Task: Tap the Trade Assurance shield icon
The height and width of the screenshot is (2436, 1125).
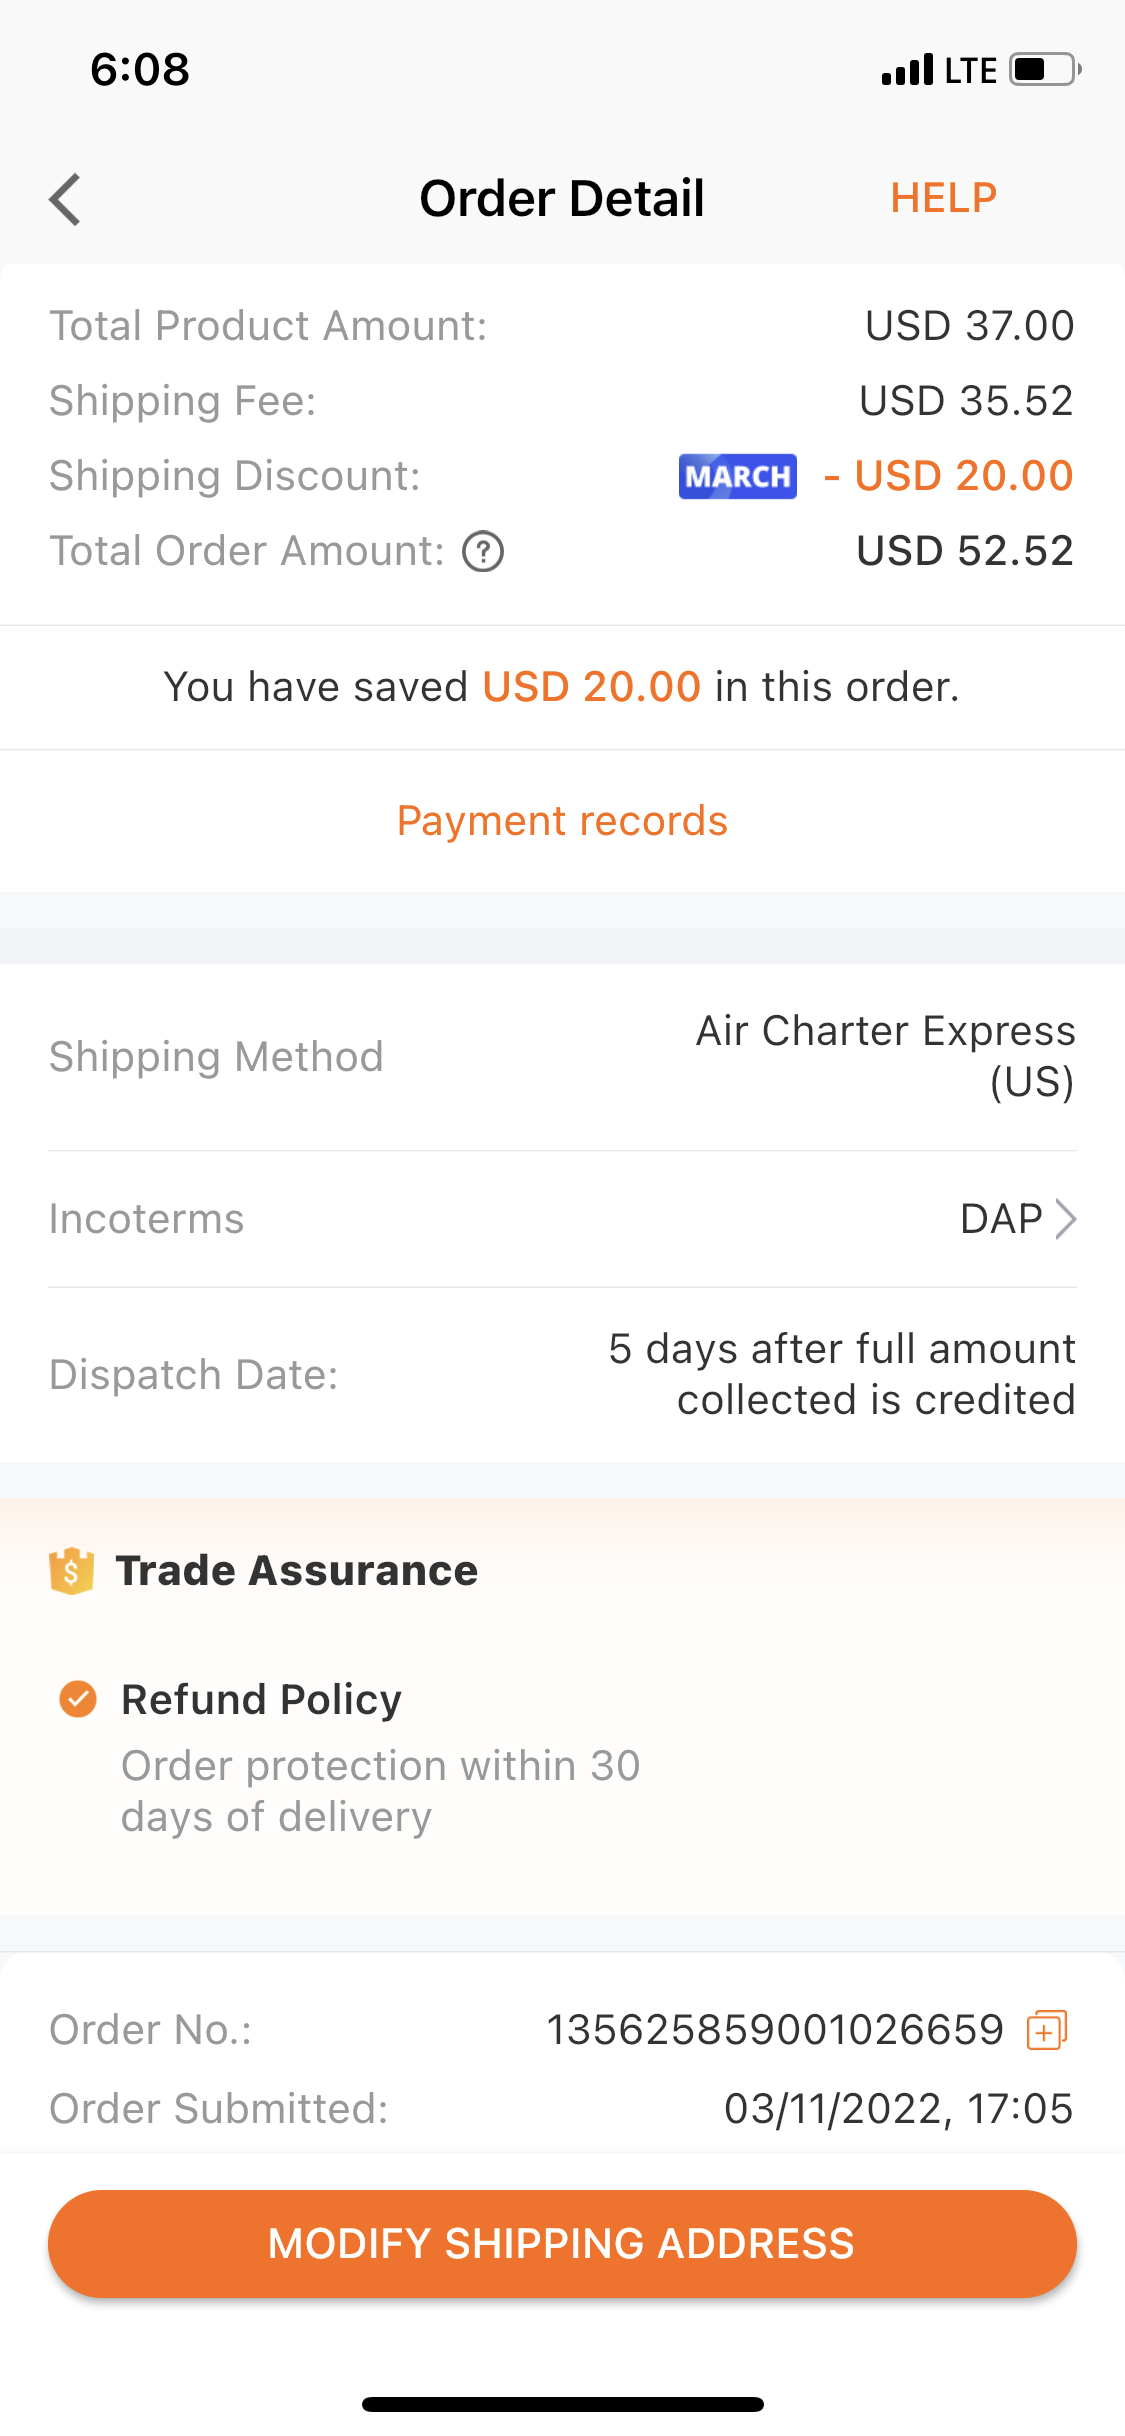Action: (x=71, y=1571)
